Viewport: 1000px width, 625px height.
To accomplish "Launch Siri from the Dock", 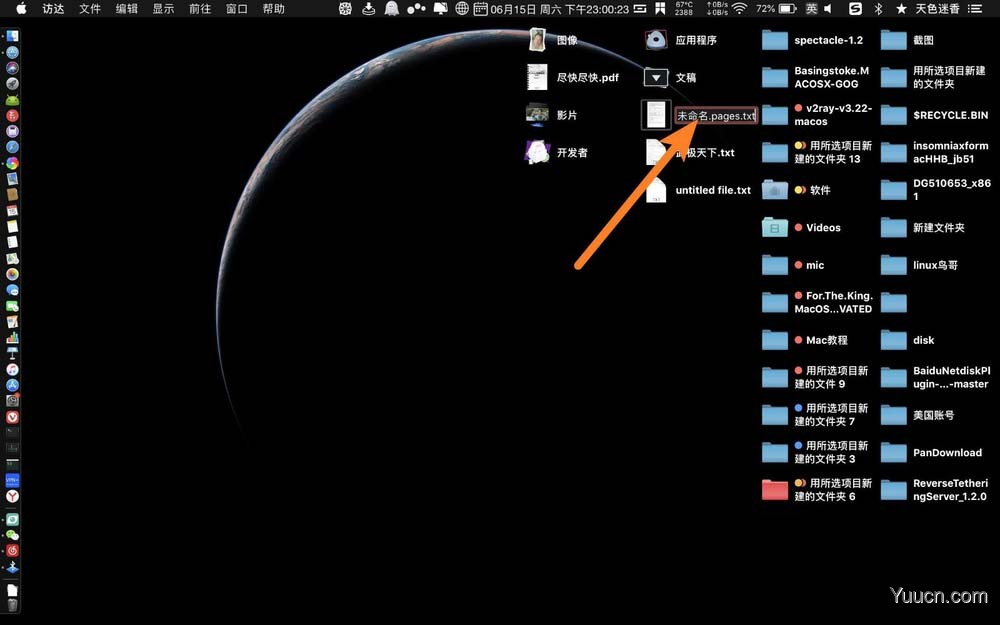I will click(x=12, y=68).
